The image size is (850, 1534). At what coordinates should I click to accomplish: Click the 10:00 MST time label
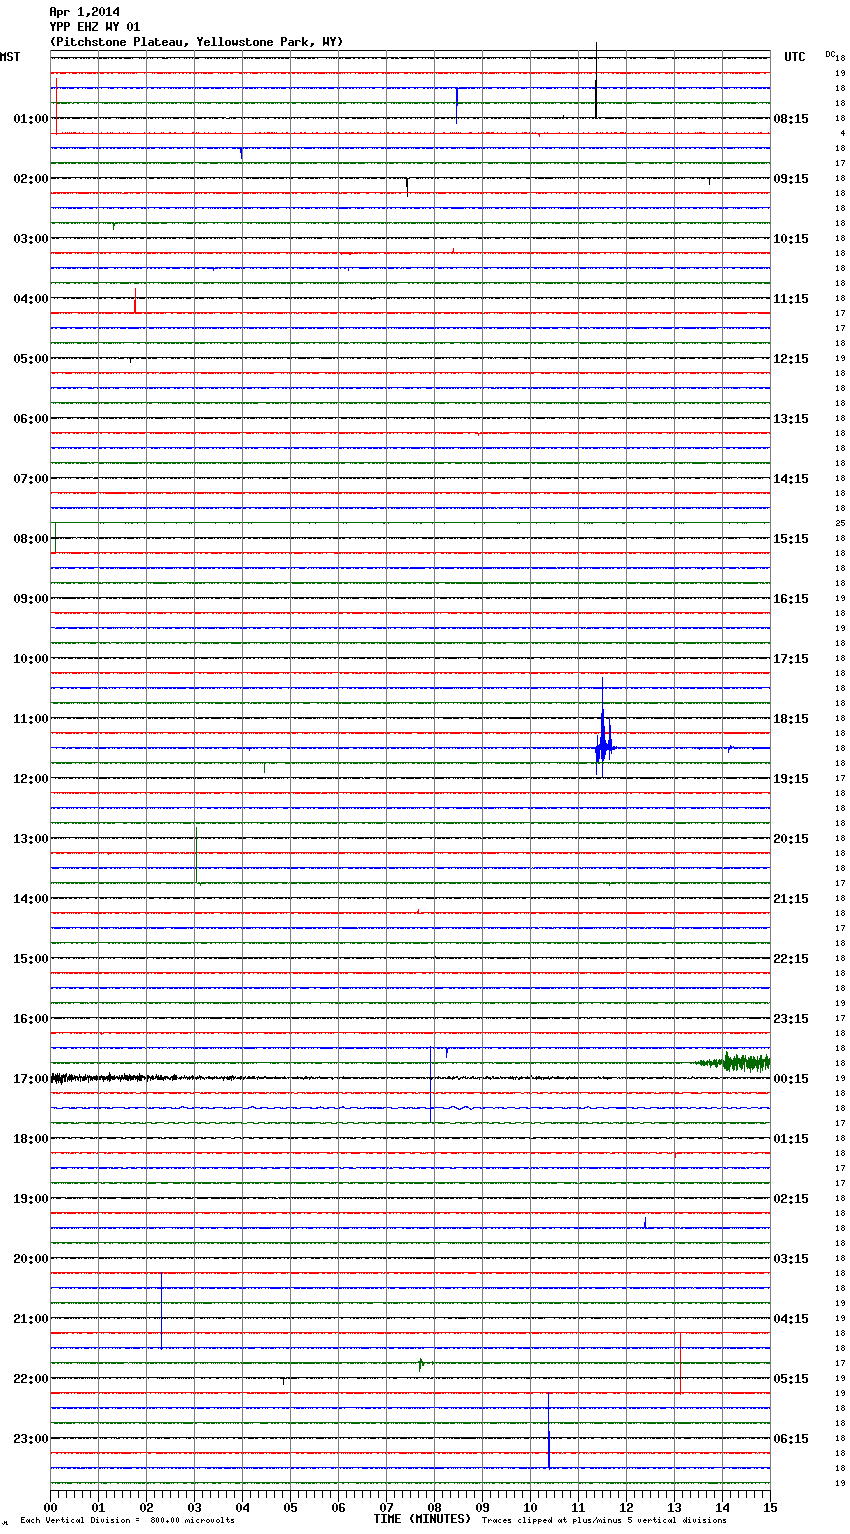[x=31, y=658]
